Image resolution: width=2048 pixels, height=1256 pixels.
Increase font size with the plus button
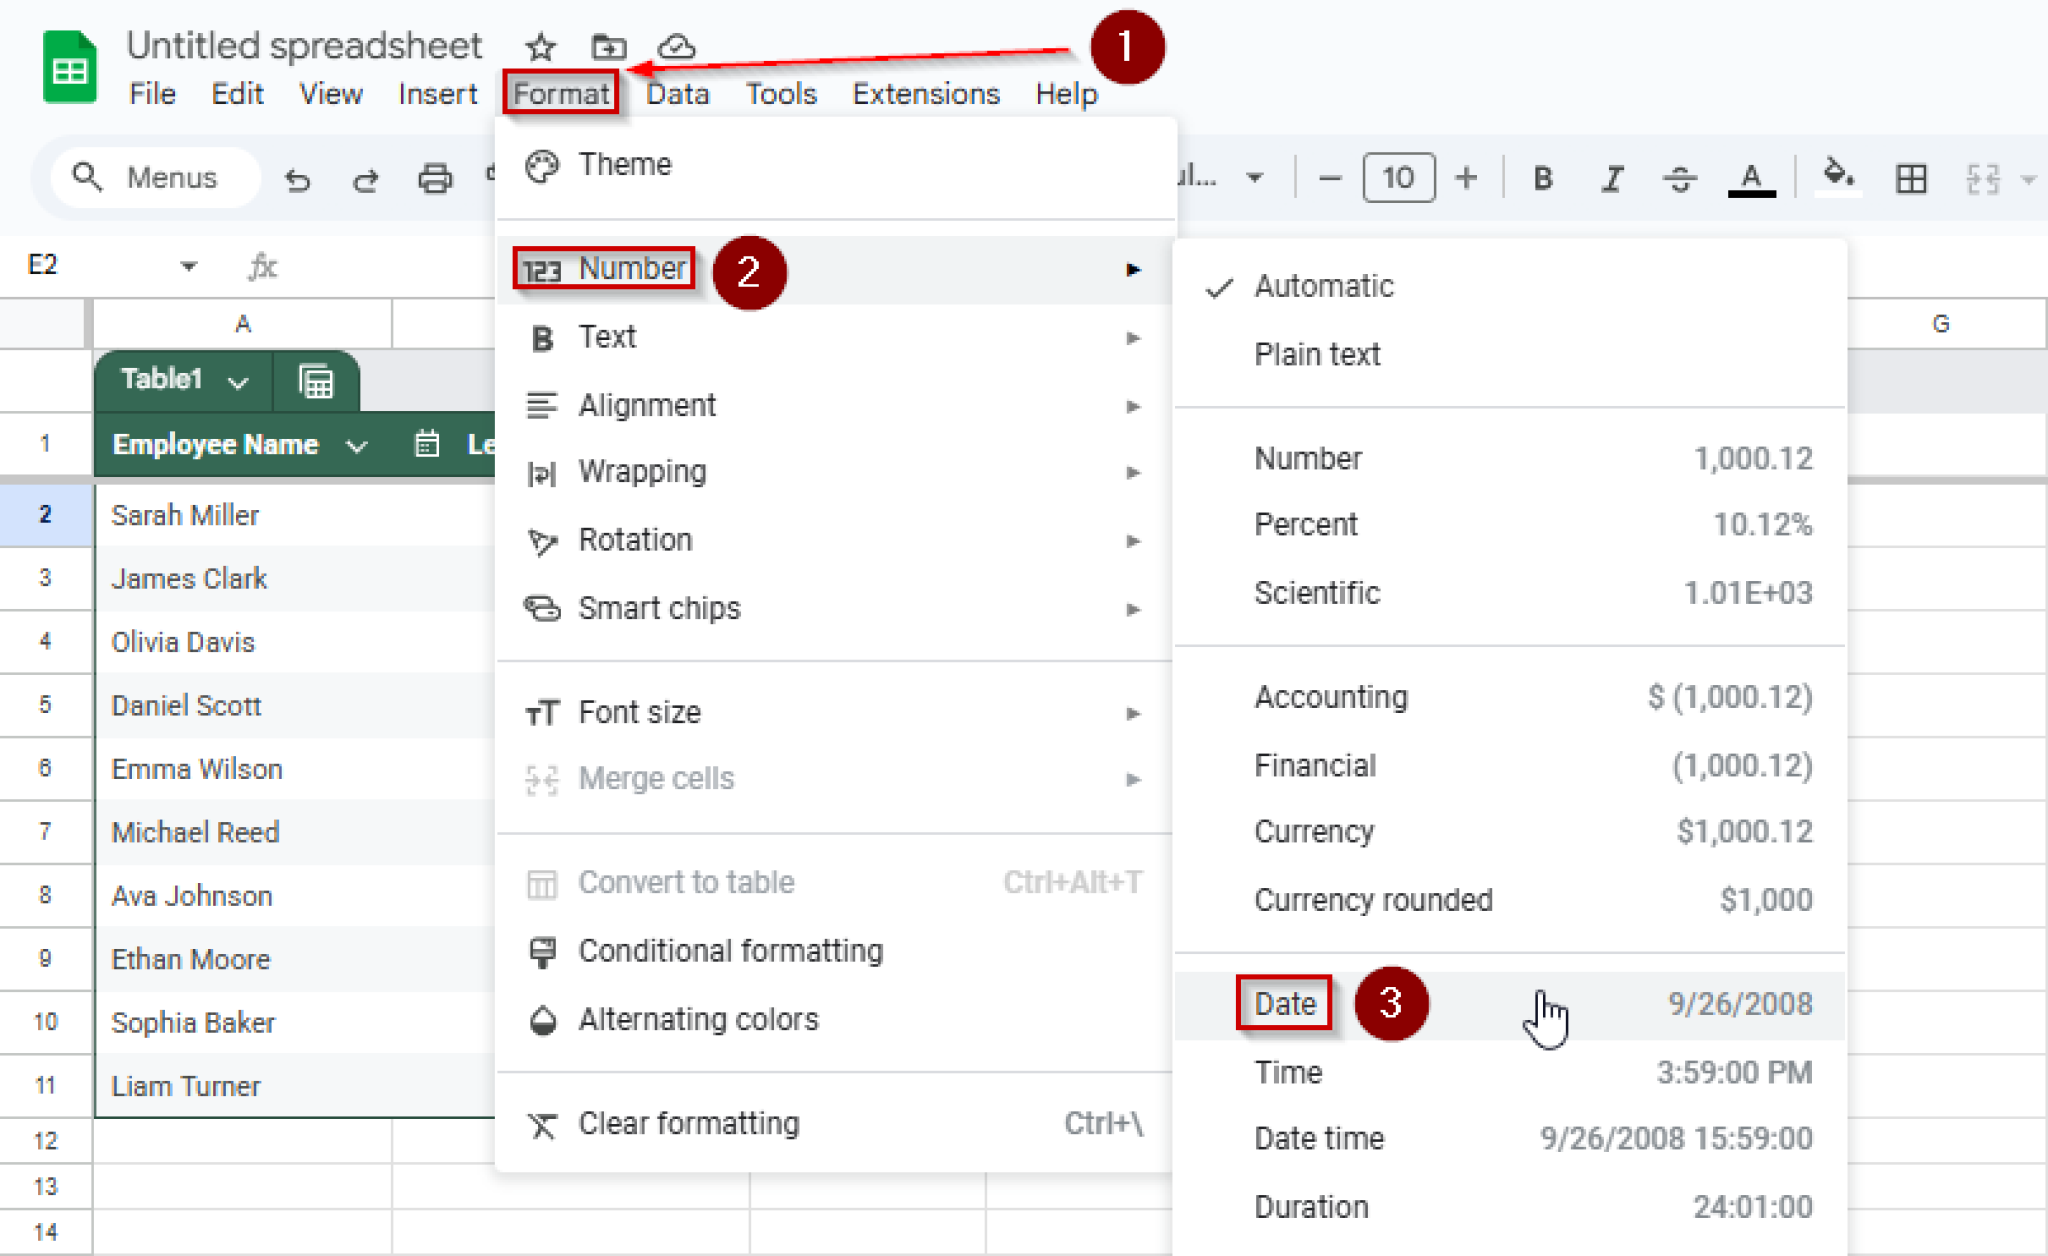(x=1466, y=179)
